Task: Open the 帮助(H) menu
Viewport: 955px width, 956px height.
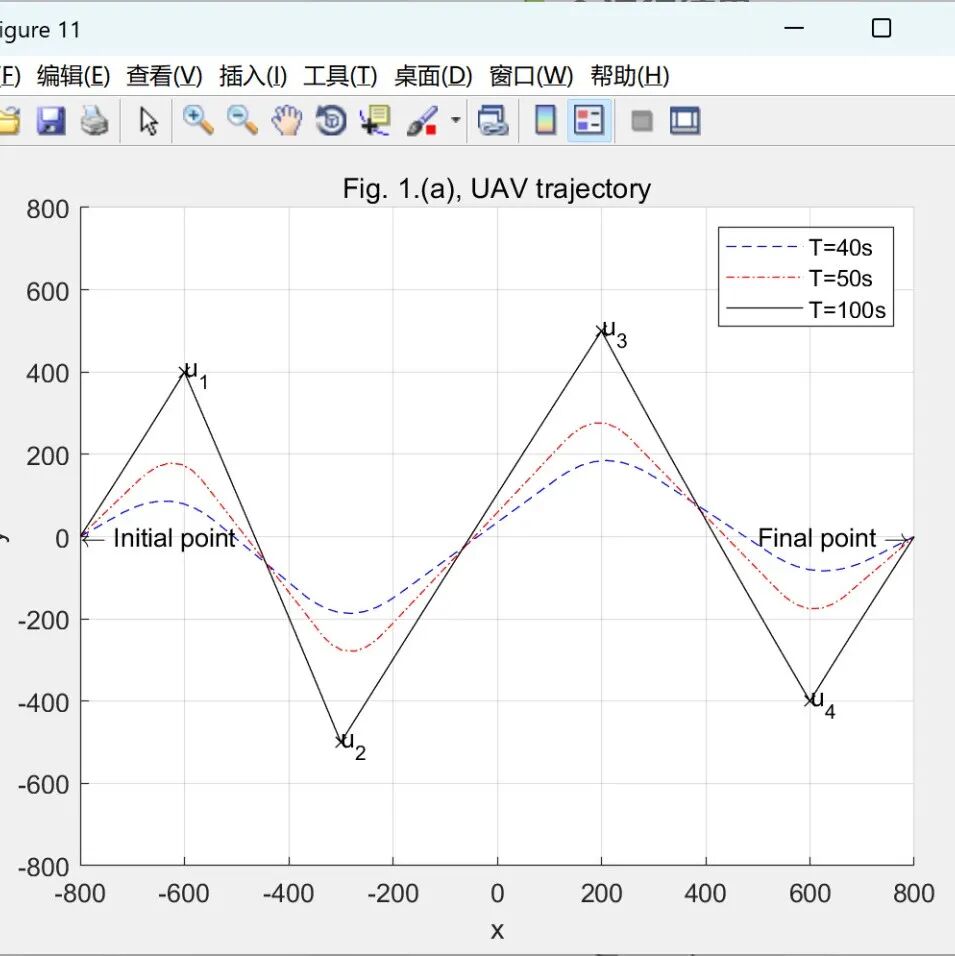Action: pos(630,76)
